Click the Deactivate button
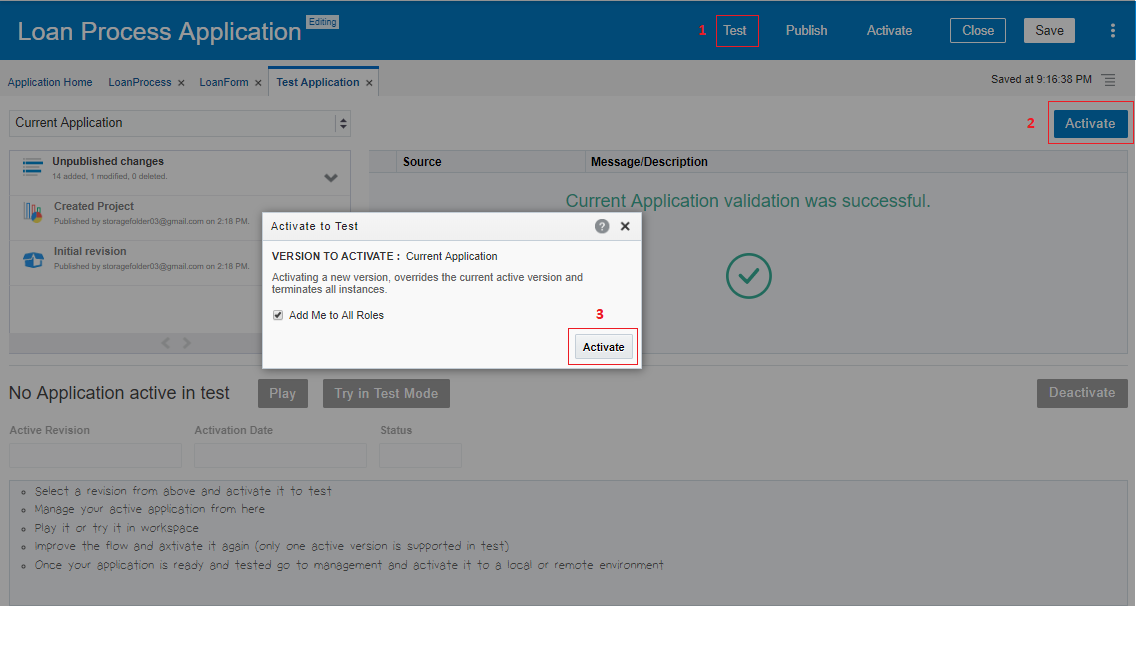 1082,393
